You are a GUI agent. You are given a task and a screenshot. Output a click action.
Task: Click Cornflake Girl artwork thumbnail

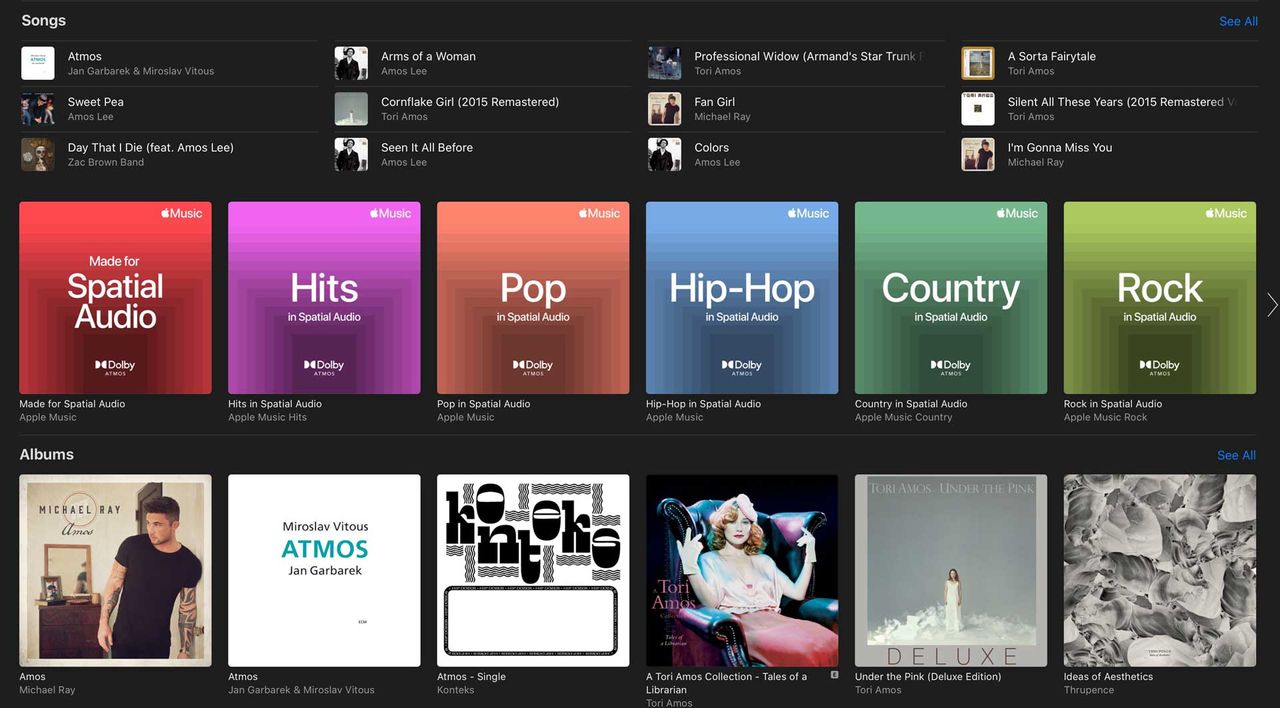351,109
